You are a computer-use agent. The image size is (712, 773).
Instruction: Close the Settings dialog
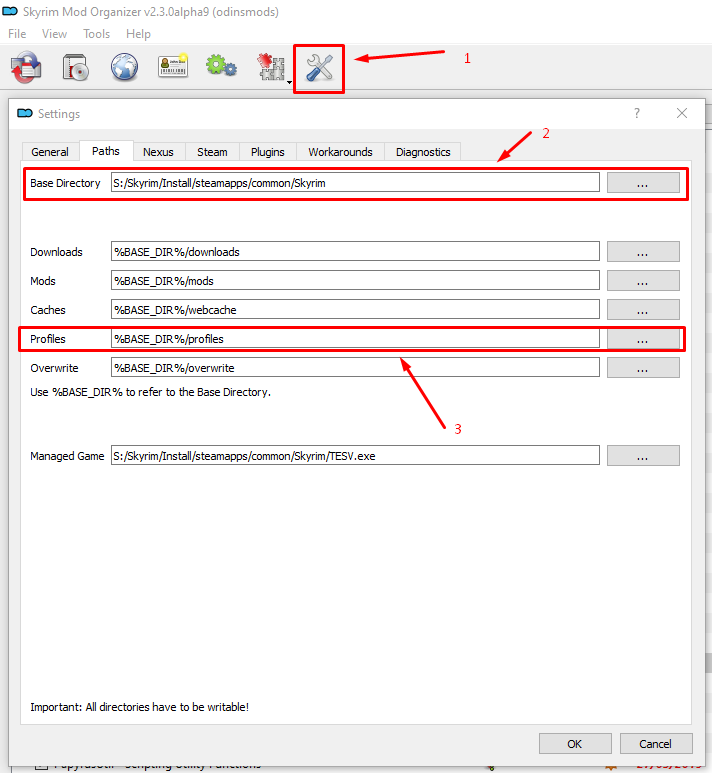coord(682,113)
